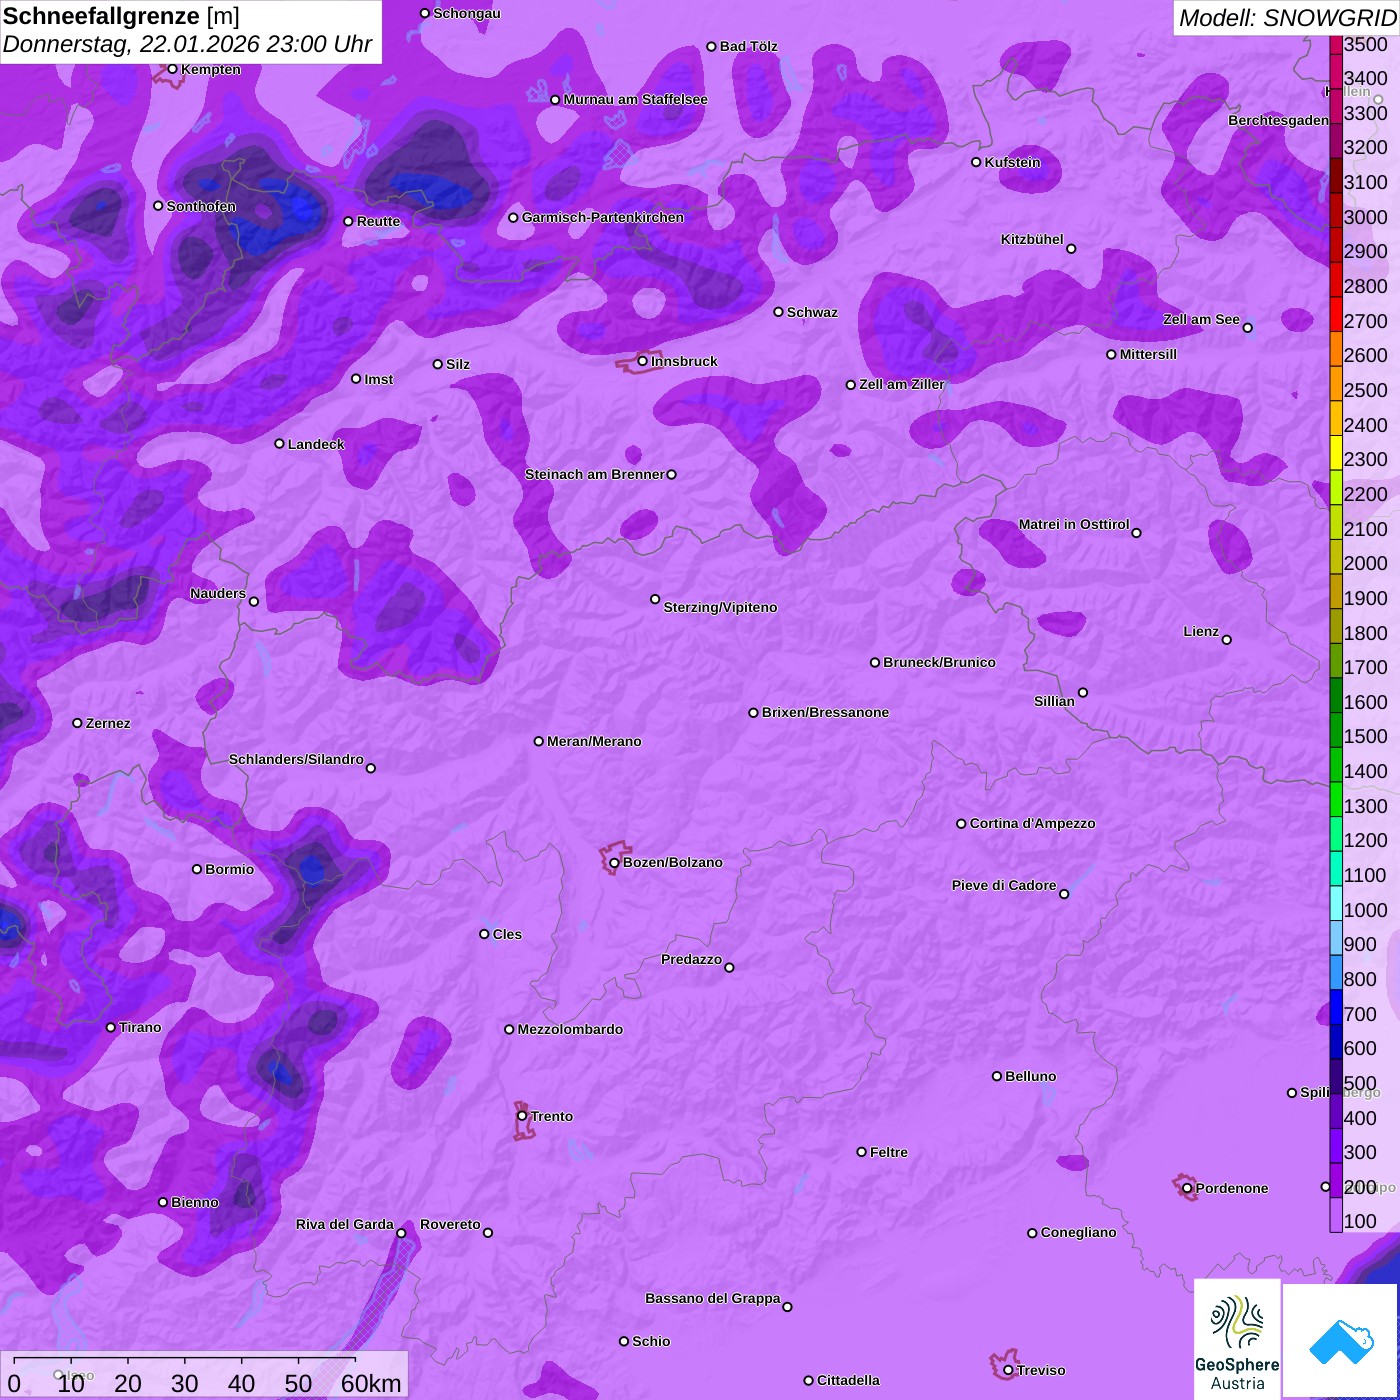This screenshot has height=1400, width=1400.
Task: Click the Imst label
Action: (x=378, y=379)
